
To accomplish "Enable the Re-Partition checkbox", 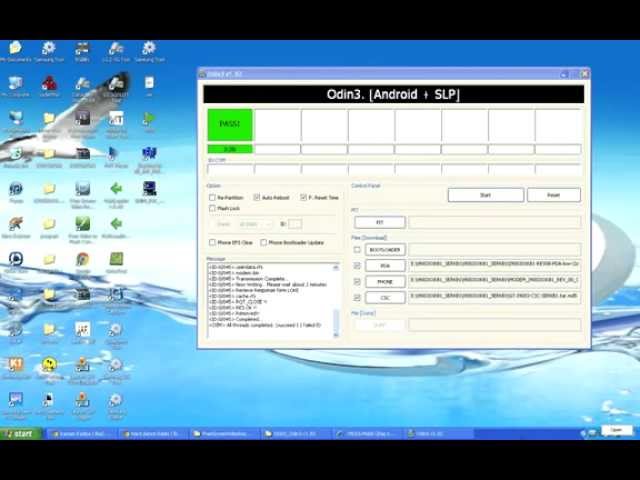I will (212, 198).
